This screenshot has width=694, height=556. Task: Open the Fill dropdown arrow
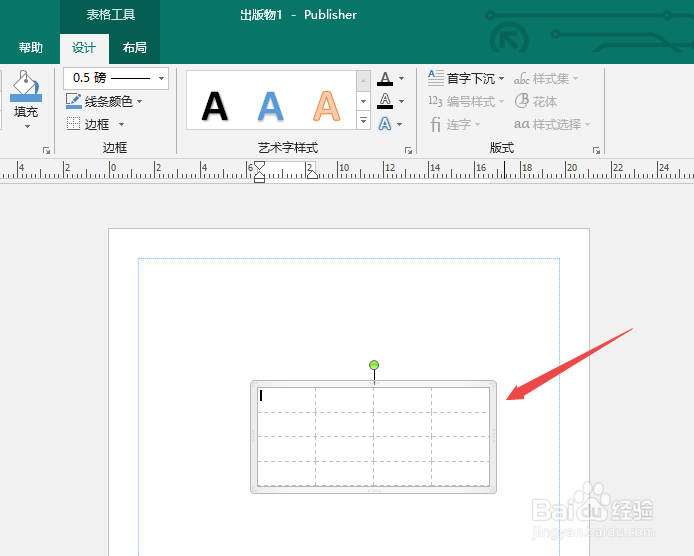(27, 127)
